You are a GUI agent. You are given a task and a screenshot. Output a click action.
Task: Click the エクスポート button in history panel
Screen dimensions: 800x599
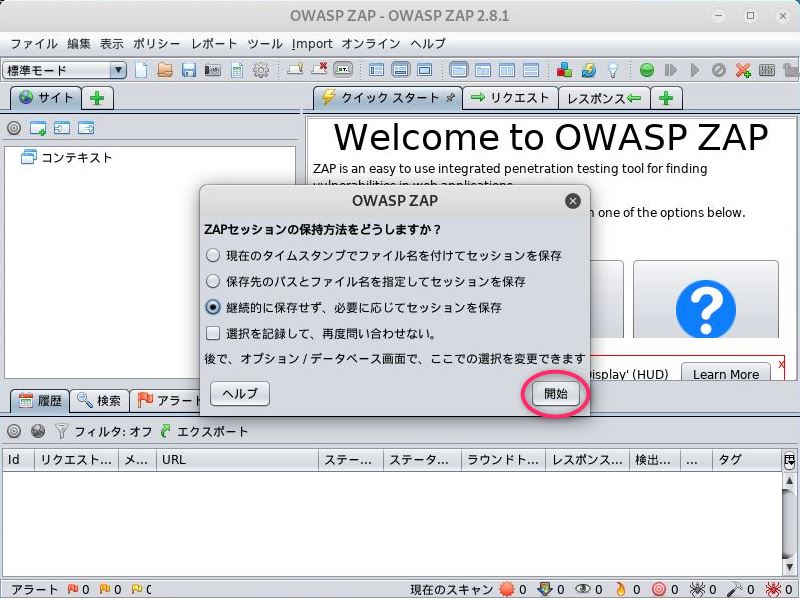204,432
